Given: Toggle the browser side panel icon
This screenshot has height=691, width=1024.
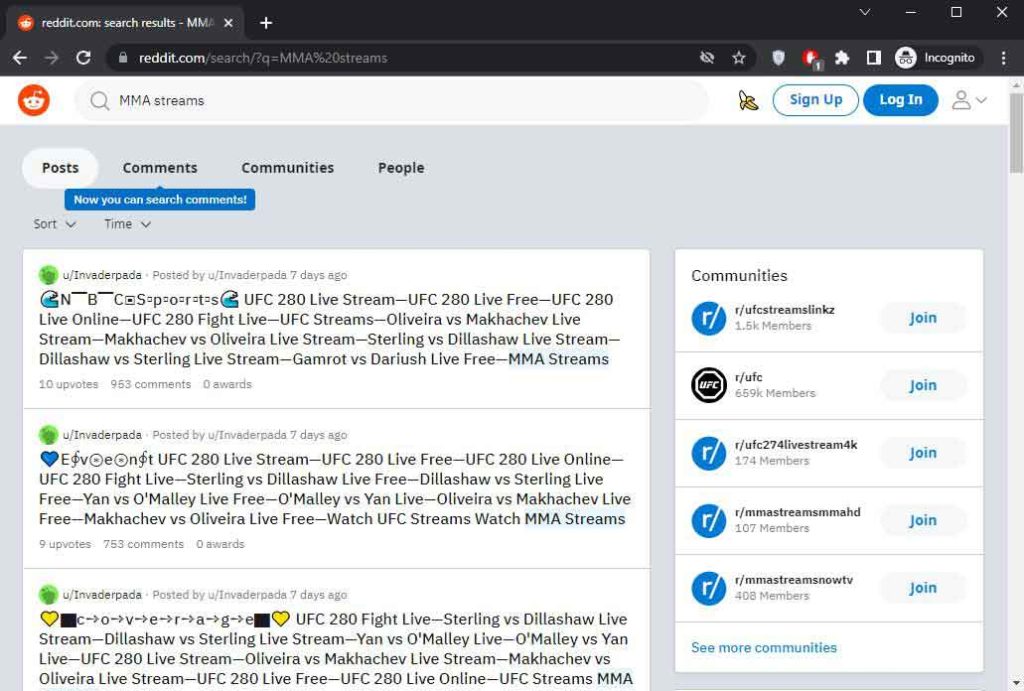Looking at the screenshot, I should (873, 58).
